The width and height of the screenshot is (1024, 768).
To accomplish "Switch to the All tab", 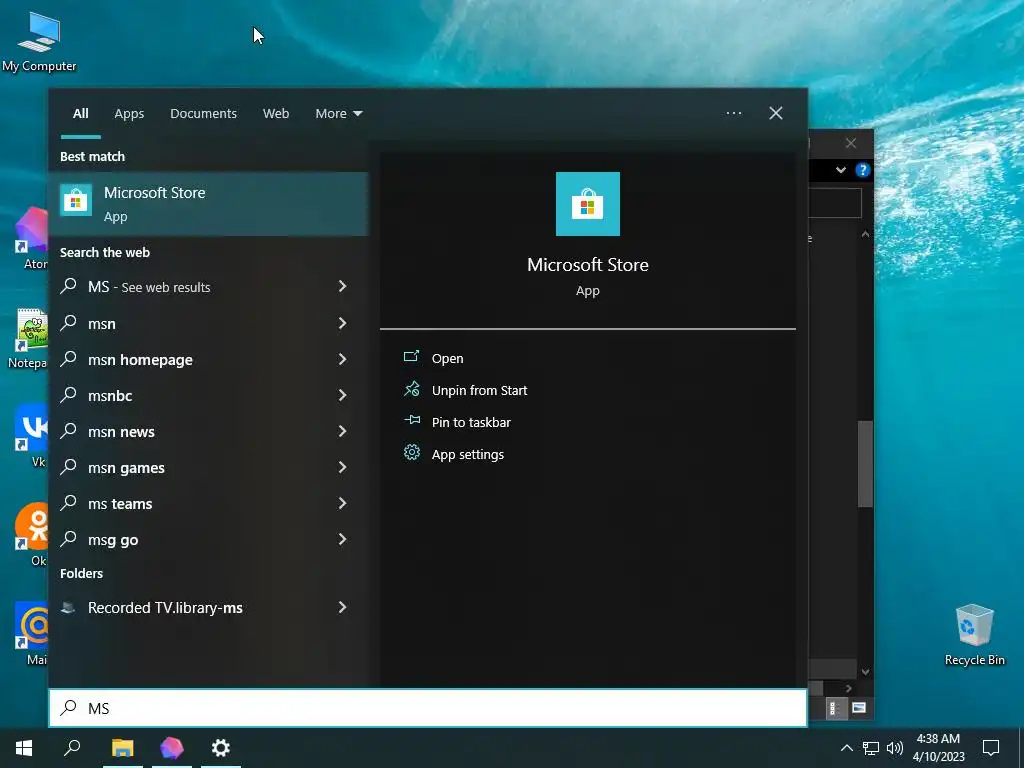I will click(80, 114).
